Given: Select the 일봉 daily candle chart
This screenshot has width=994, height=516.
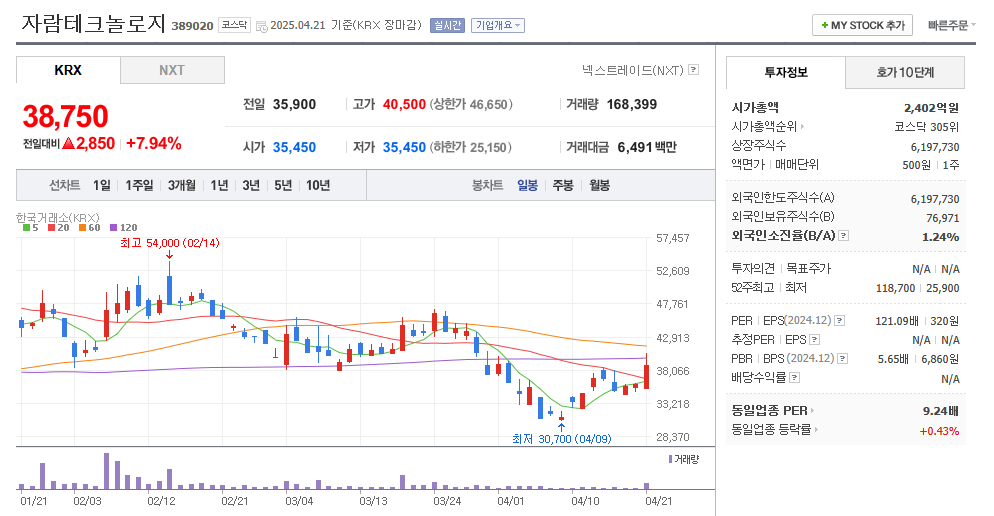Looking at the screenshot, I should coord(527,185).
